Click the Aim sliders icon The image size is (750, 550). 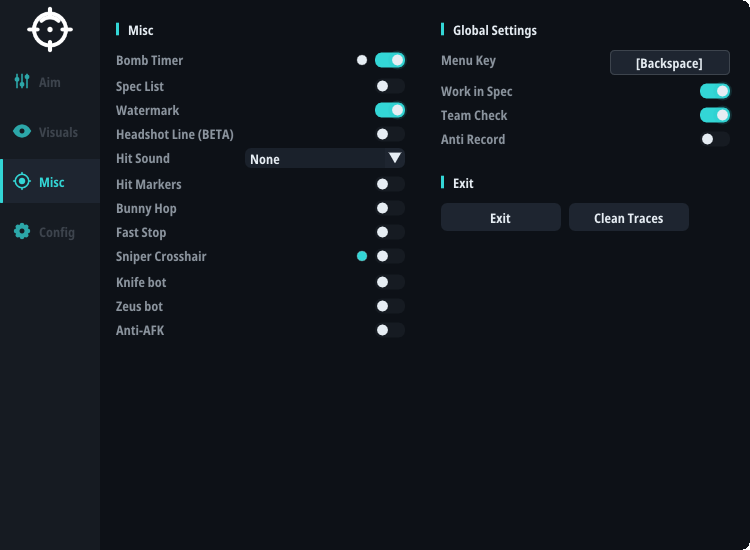click(x=22, y=81)
